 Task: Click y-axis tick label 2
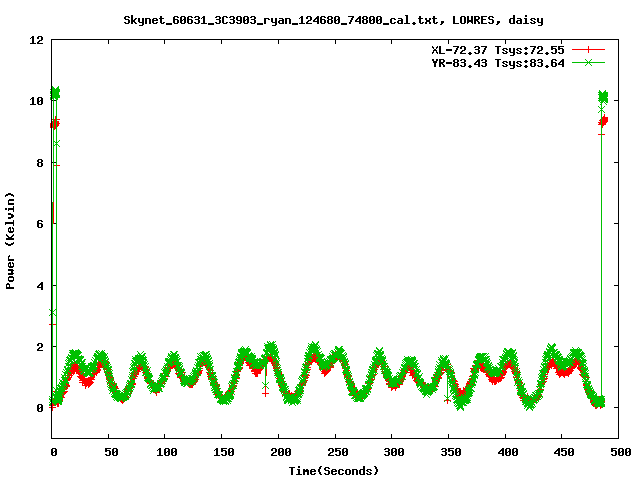click(40, 347)
